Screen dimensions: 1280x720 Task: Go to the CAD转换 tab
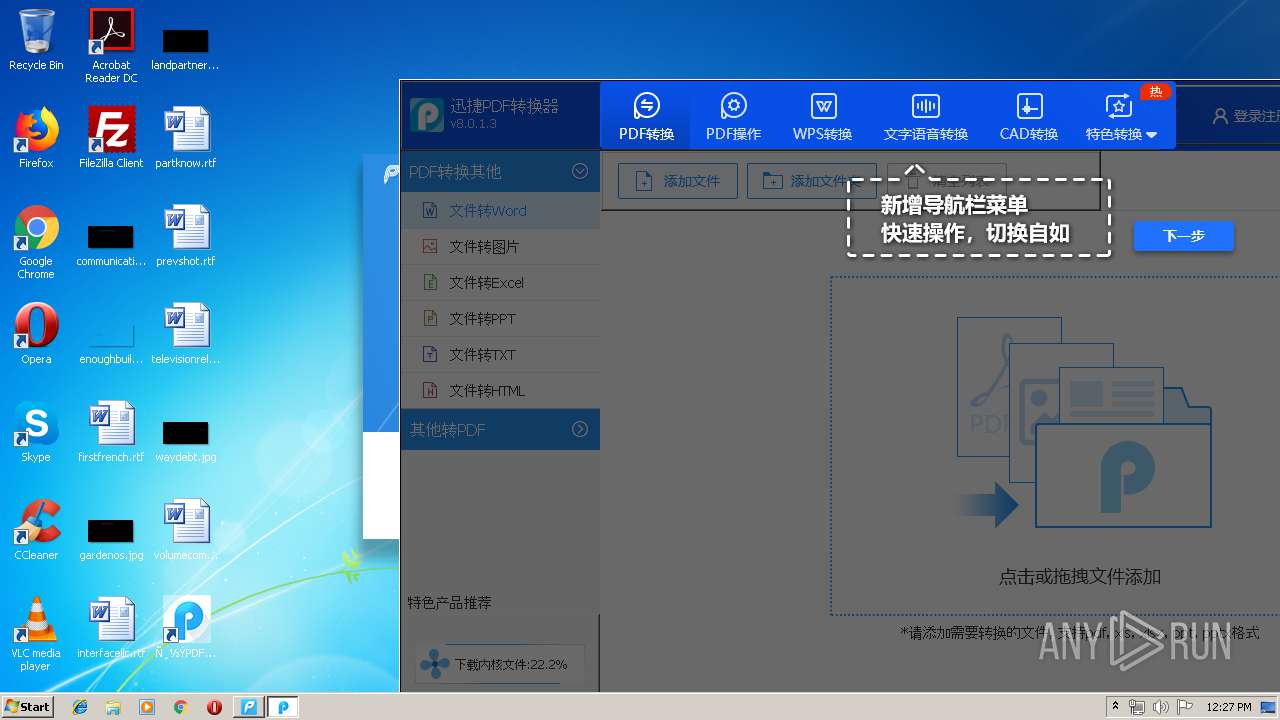pyautogui.click(x=1028, y=116)
